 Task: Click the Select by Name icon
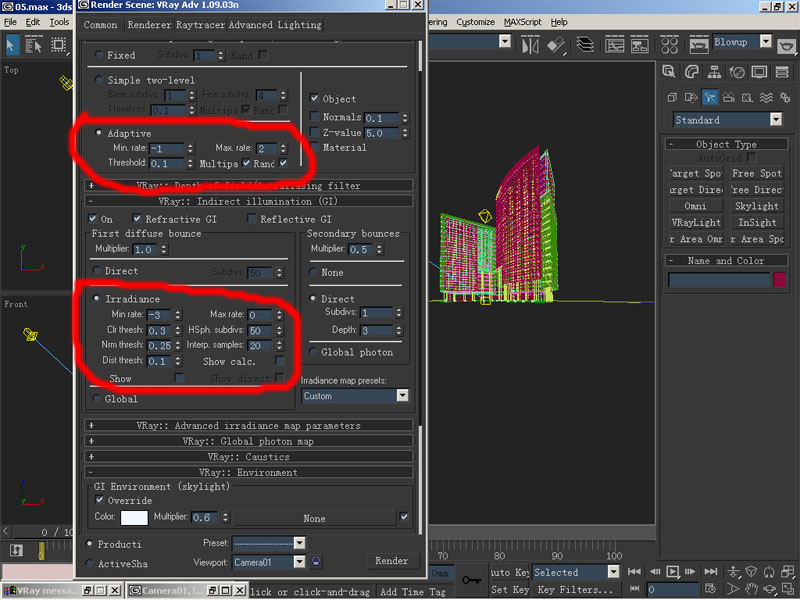pyautogui.click(x=34, y=45)
